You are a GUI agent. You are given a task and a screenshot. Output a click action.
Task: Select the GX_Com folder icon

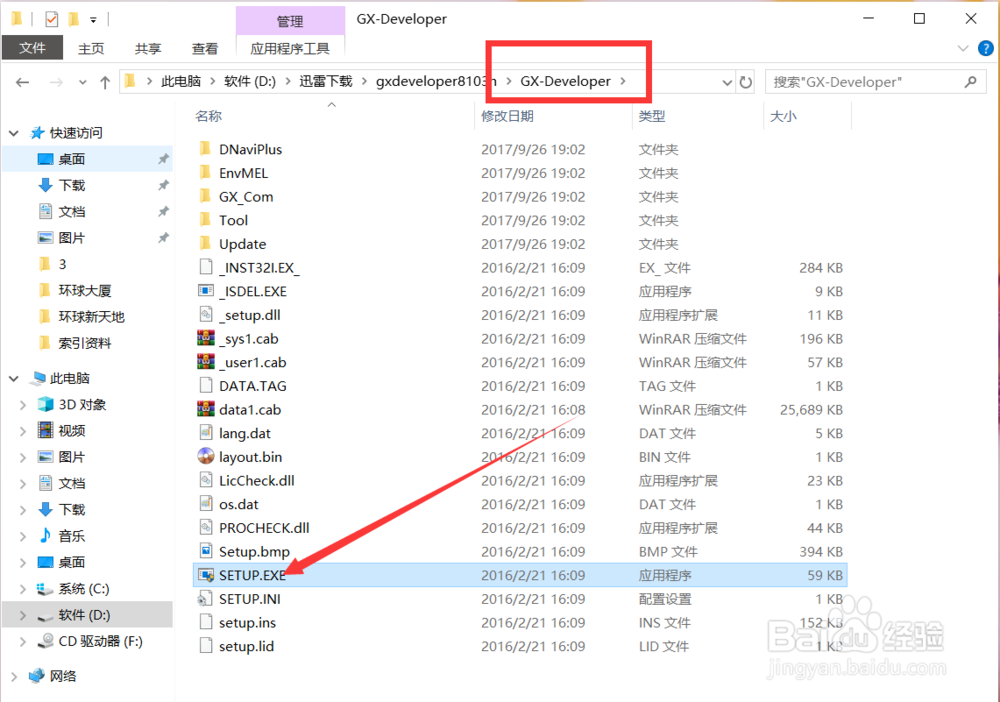(x=205, y=196)
